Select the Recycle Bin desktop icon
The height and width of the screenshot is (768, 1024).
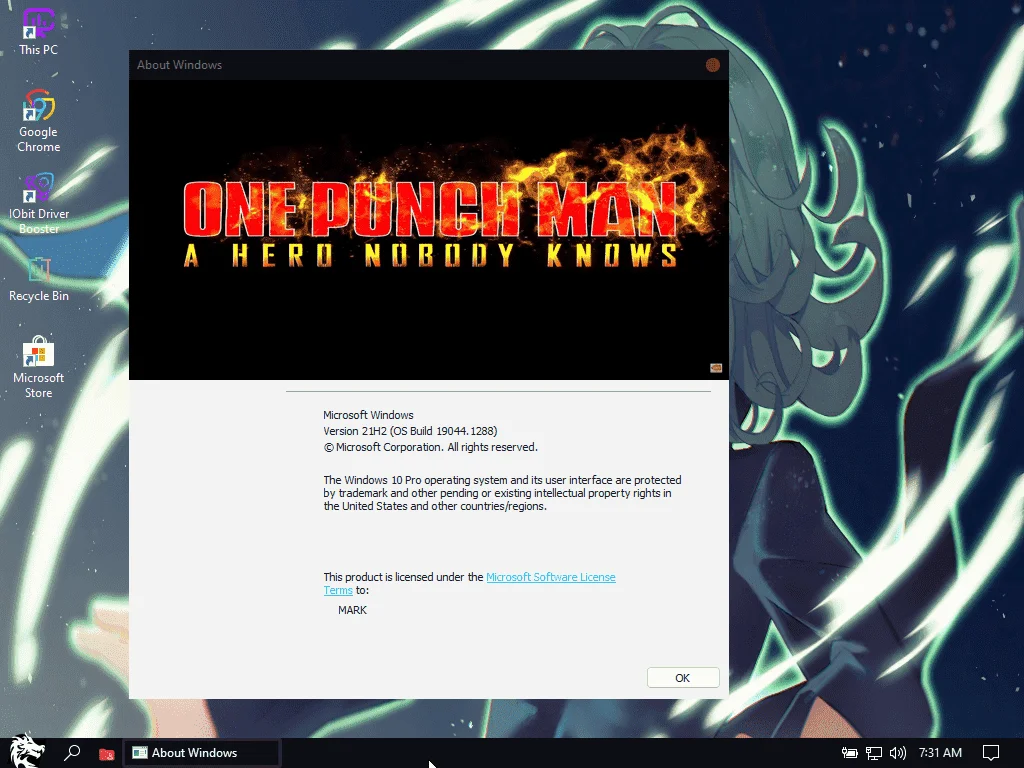point(38,280)
